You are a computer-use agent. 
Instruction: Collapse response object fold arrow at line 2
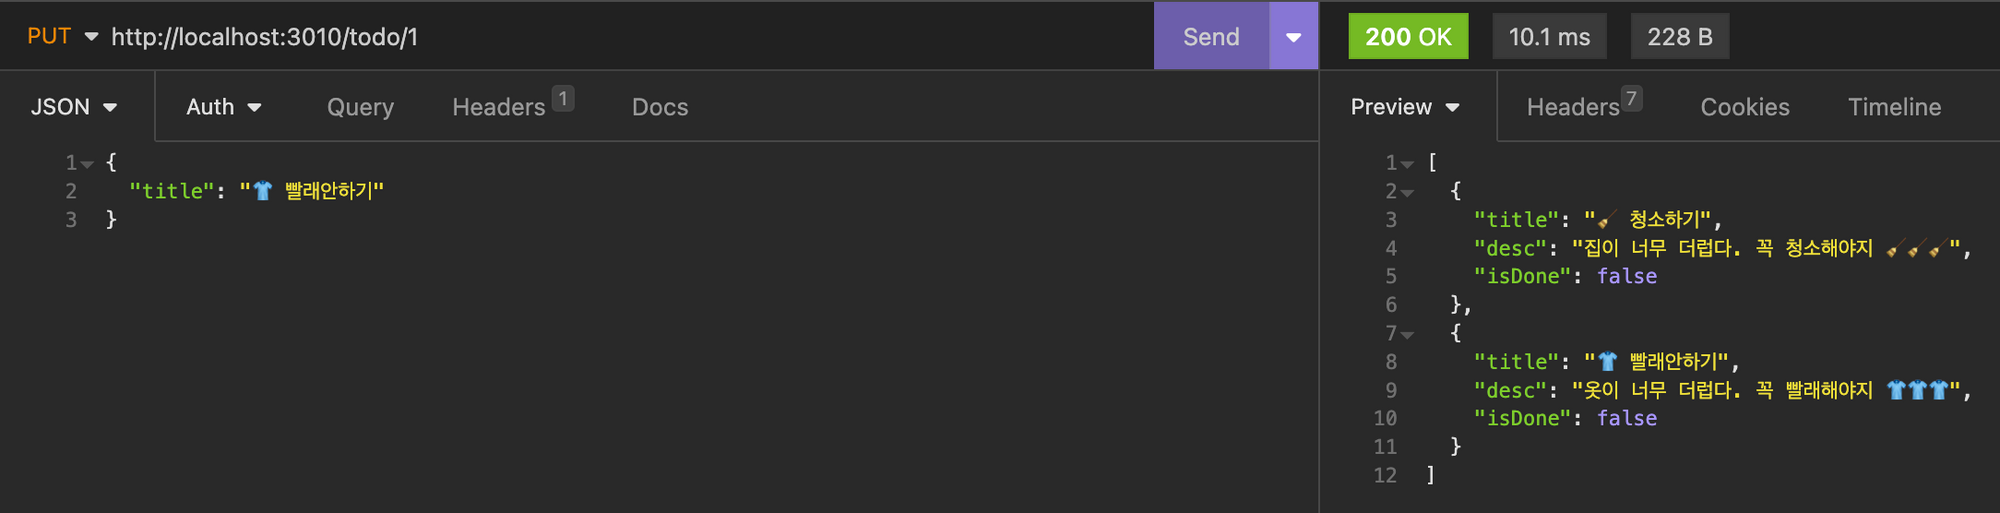(1407, 192)
